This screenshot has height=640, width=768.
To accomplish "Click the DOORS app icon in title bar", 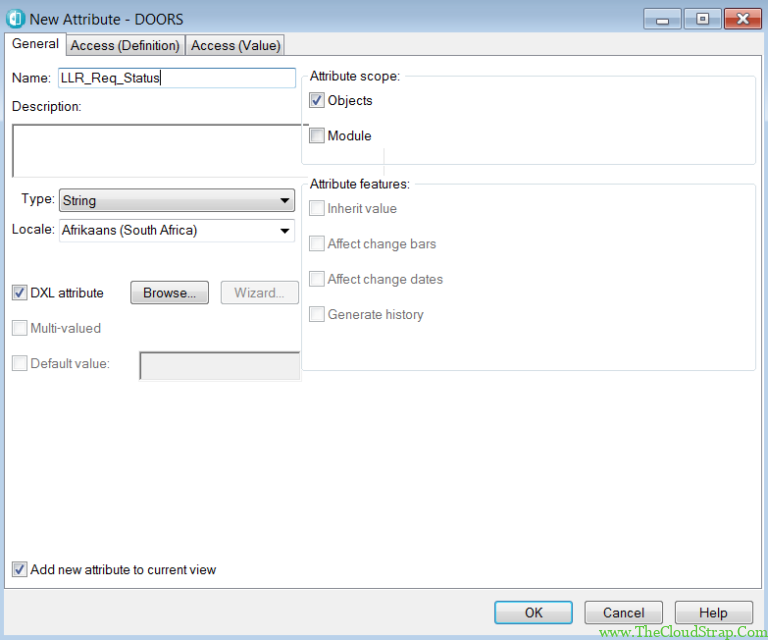I will pos(15,19).
